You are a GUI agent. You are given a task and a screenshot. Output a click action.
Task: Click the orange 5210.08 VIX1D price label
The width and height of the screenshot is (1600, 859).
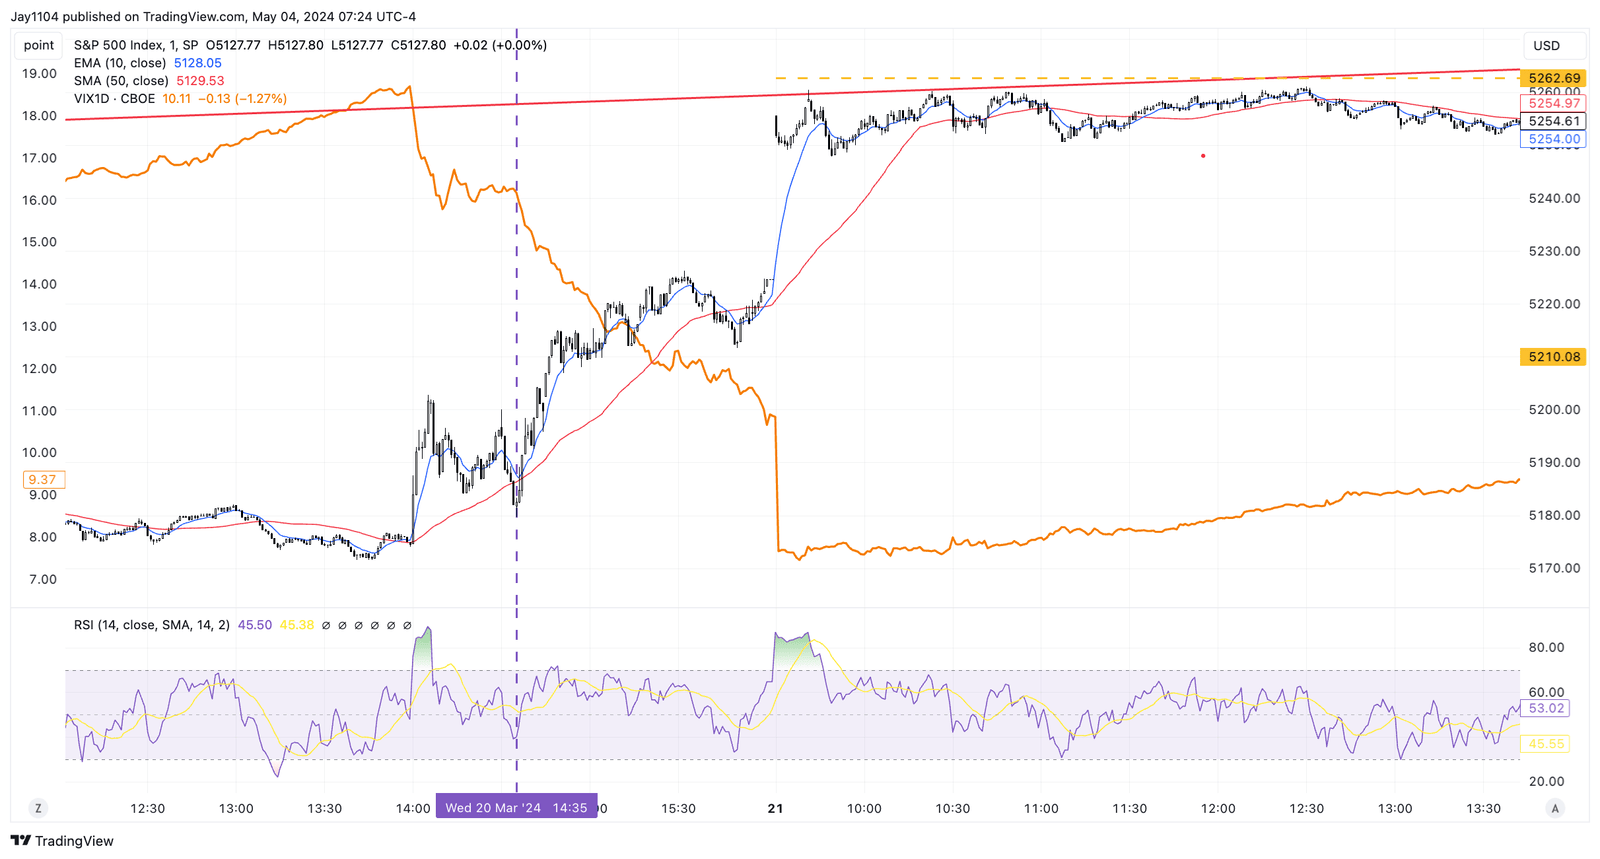point(1552,357)
